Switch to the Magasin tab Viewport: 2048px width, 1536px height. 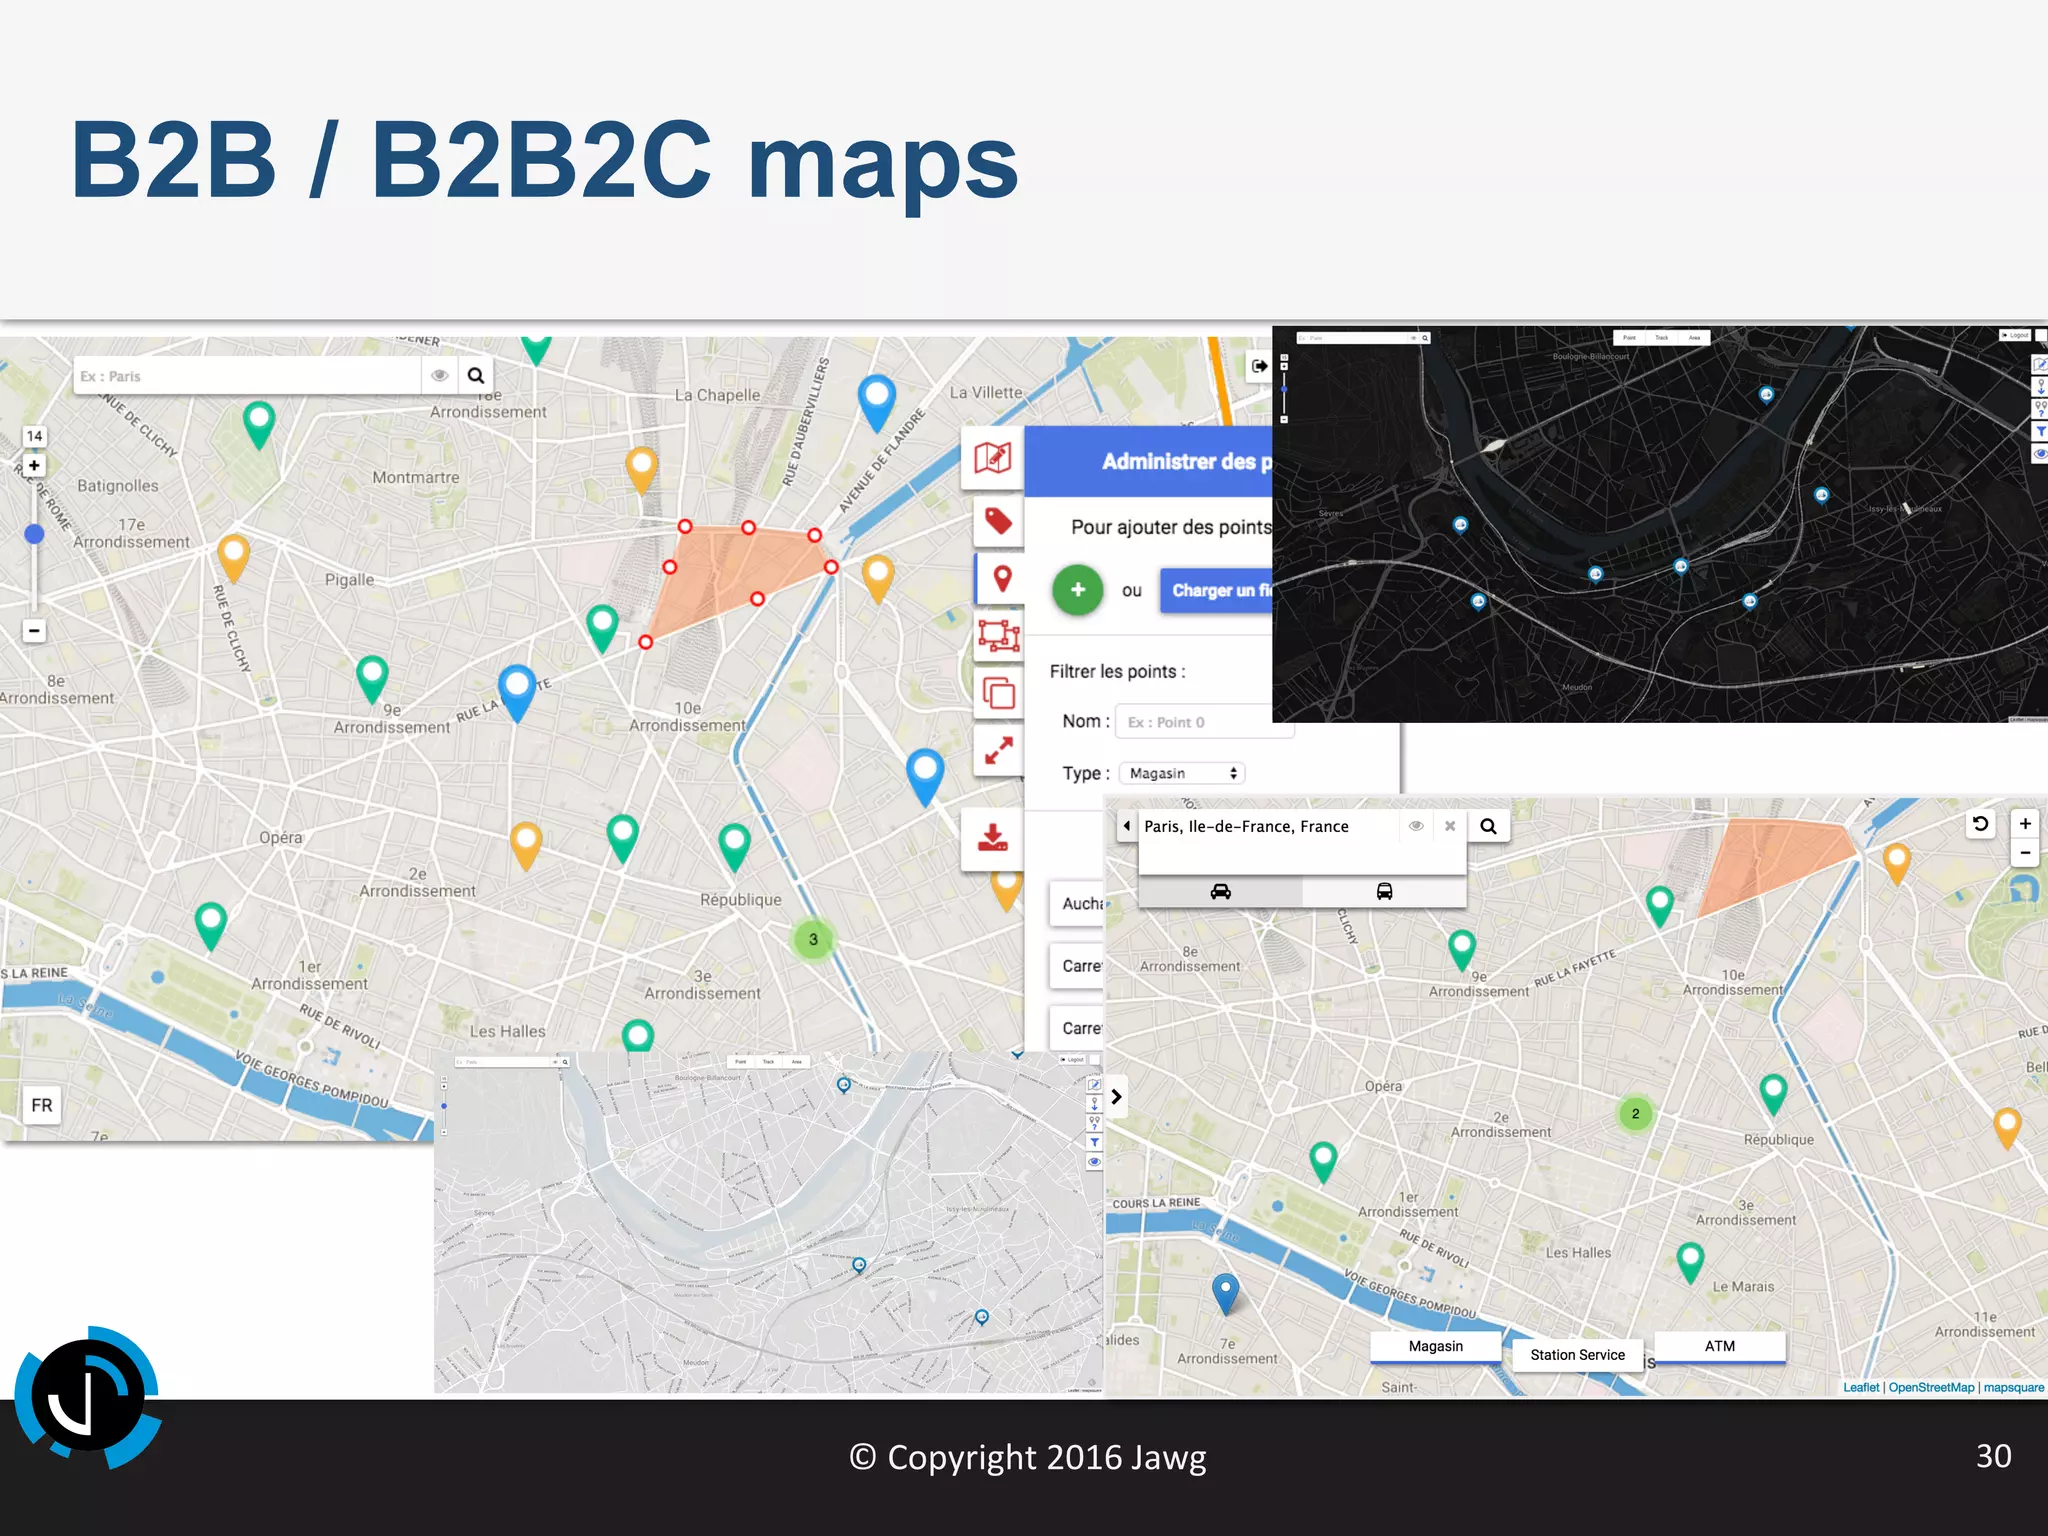tap(1435, 1346)
